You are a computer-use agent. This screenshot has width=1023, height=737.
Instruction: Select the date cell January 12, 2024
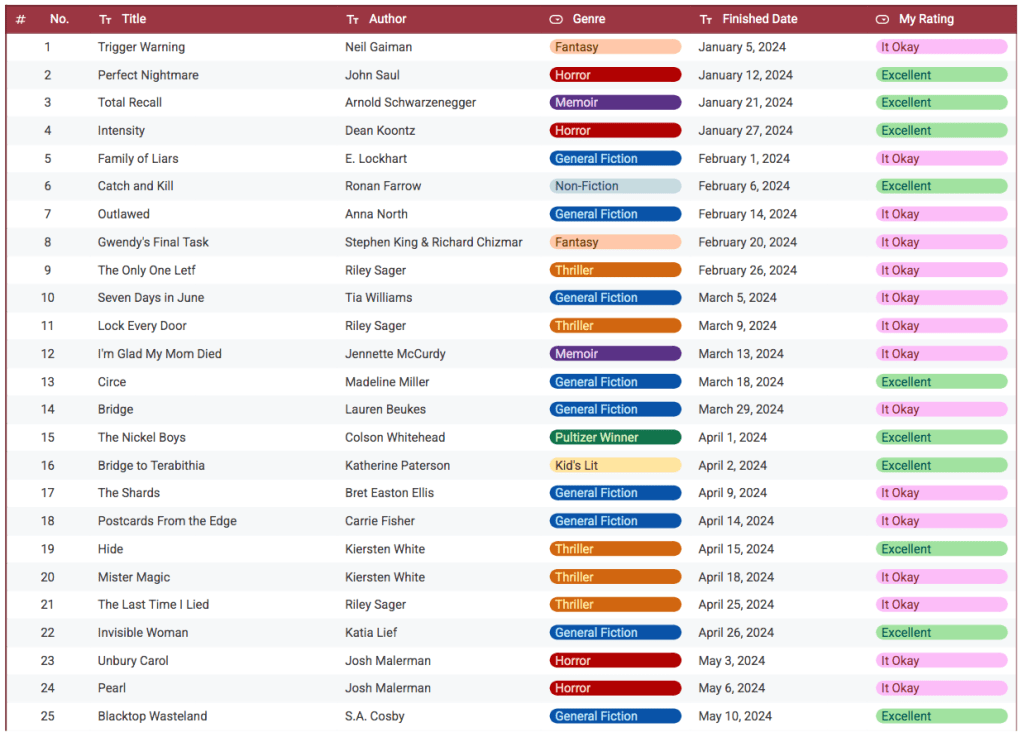coord(745,75)
